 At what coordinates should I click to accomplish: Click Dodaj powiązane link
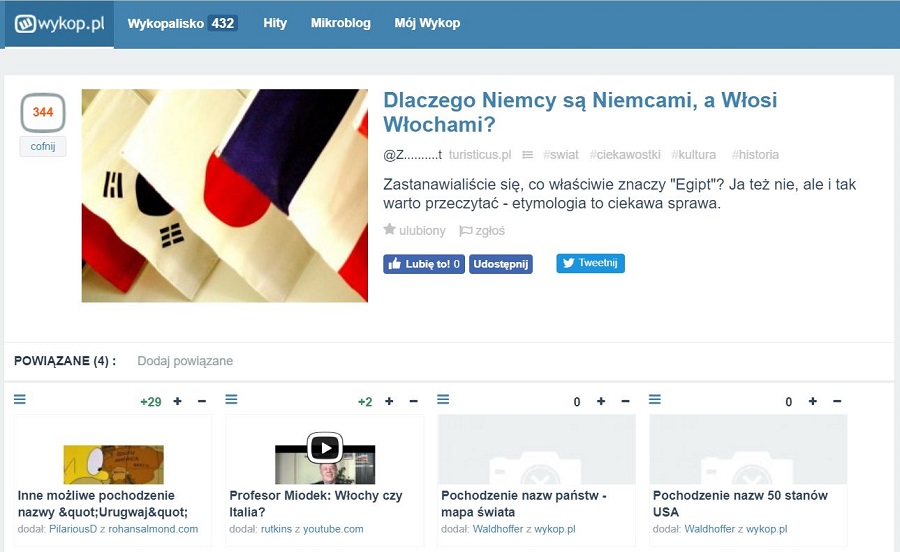coord(185,361)
